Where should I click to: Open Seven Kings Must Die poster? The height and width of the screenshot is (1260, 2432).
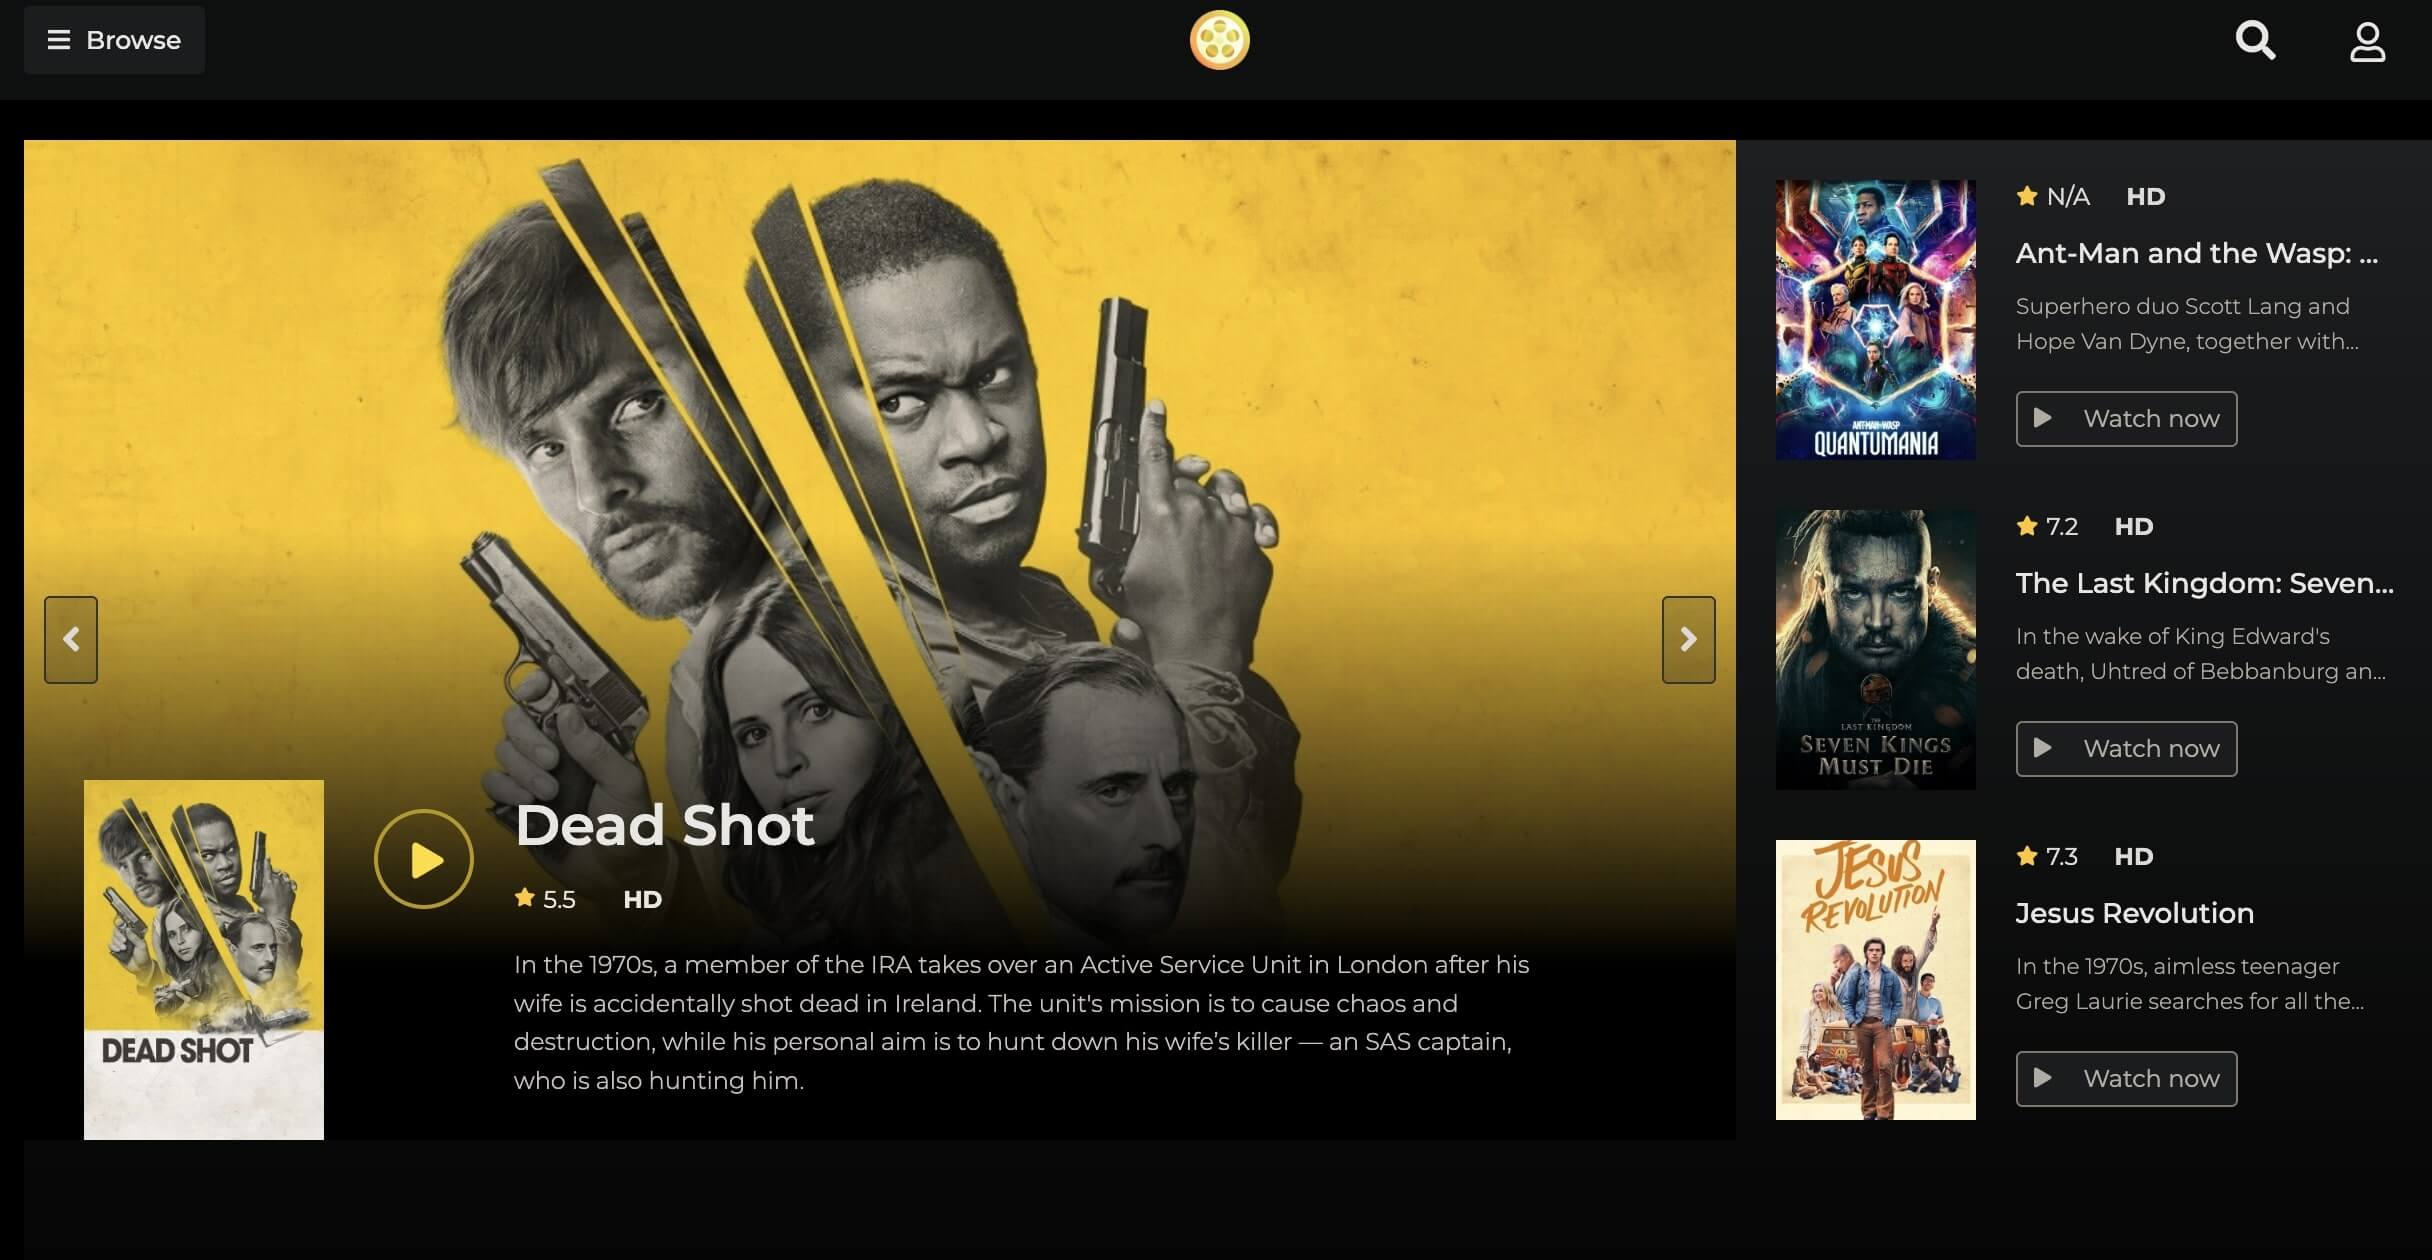point(1876,650)
